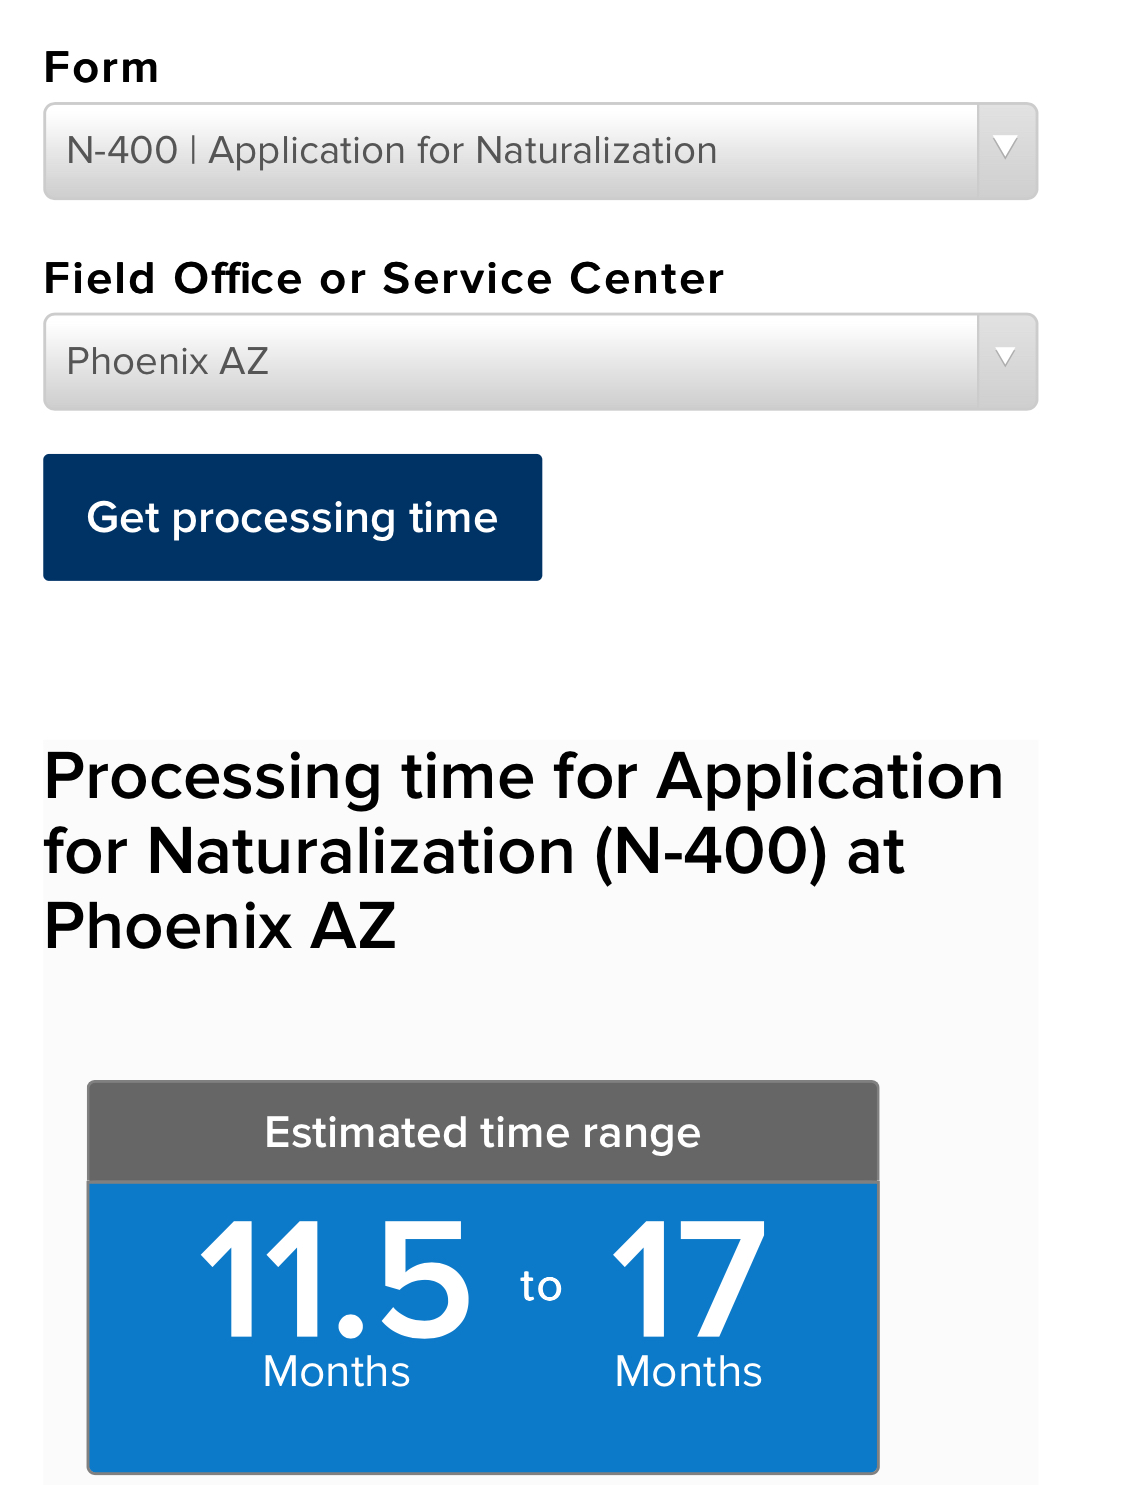1125x1485 pixels.
Task: Click the Months label under 11.5
Action: click(337, 1371)
